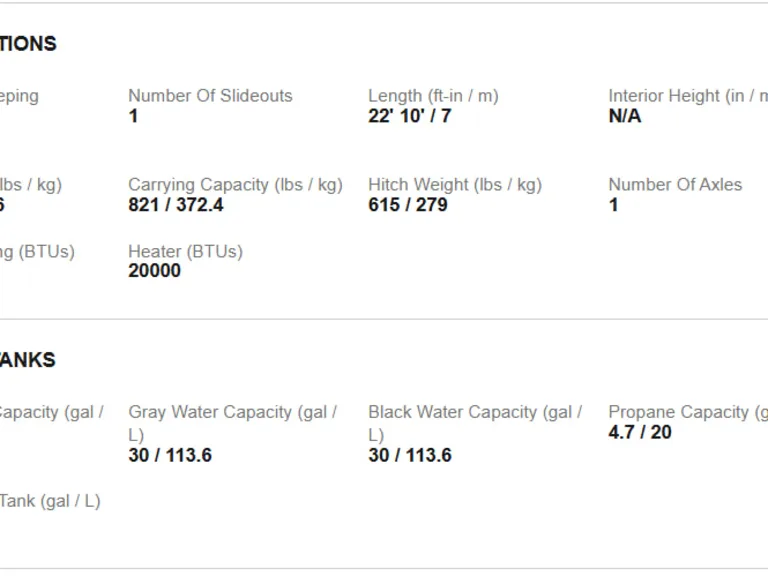This screenshot has width=768, height=576.
Task: Select the value 821 / 372.4
Action: point(176,205)
